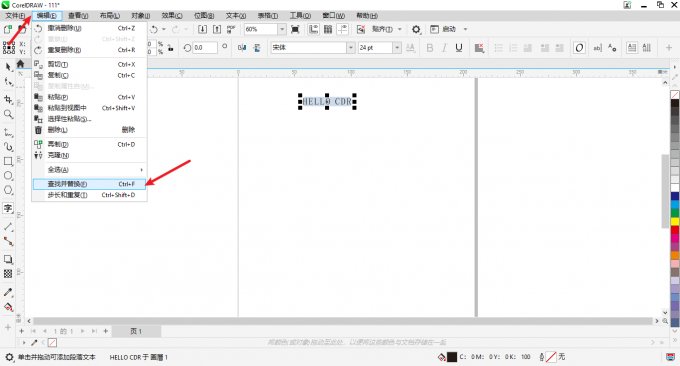
Task: Select the Zoom magnifier tool
Action: click(x=8, y=114)
